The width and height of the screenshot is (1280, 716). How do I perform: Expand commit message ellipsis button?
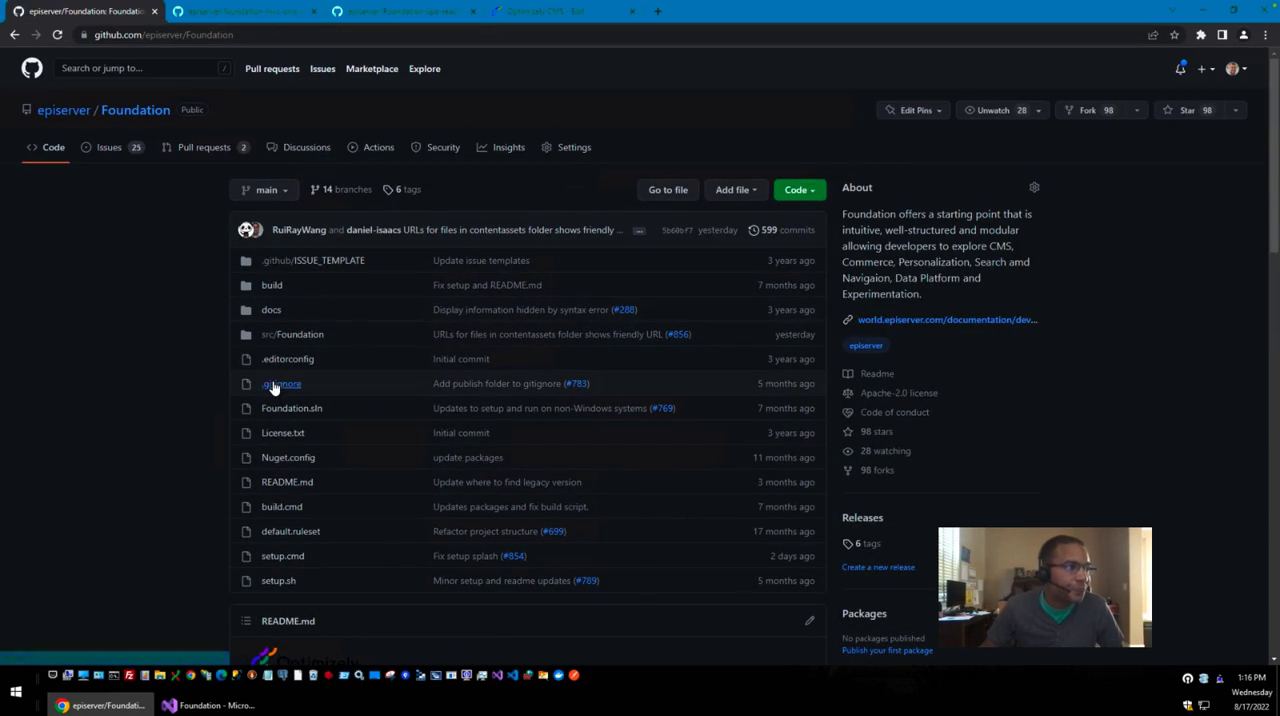(639, 230)
